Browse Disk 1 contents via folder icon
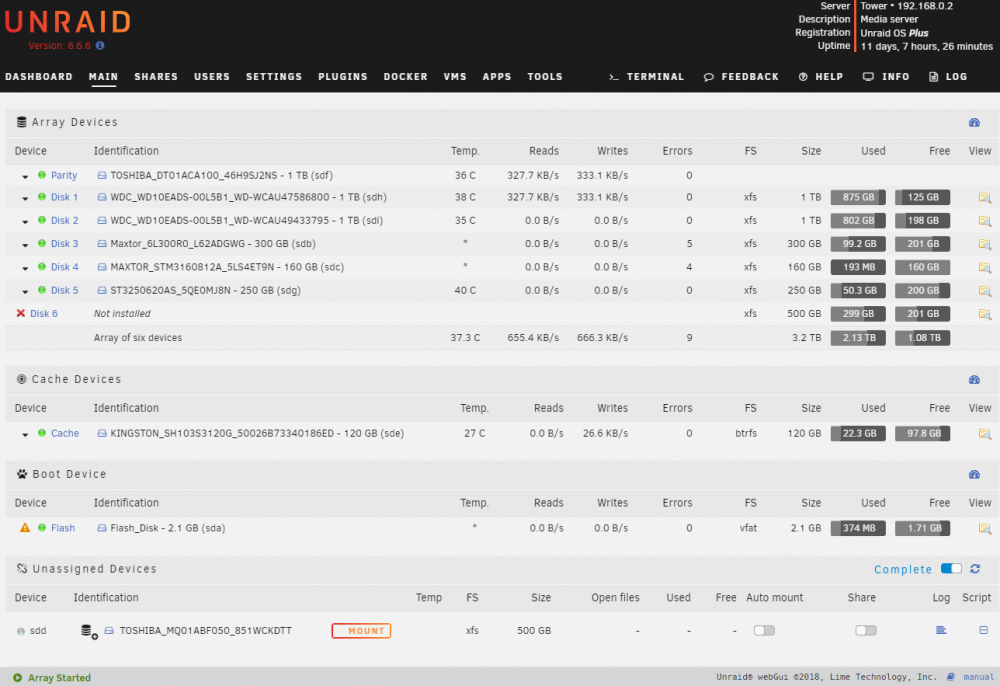 (985, 198)
